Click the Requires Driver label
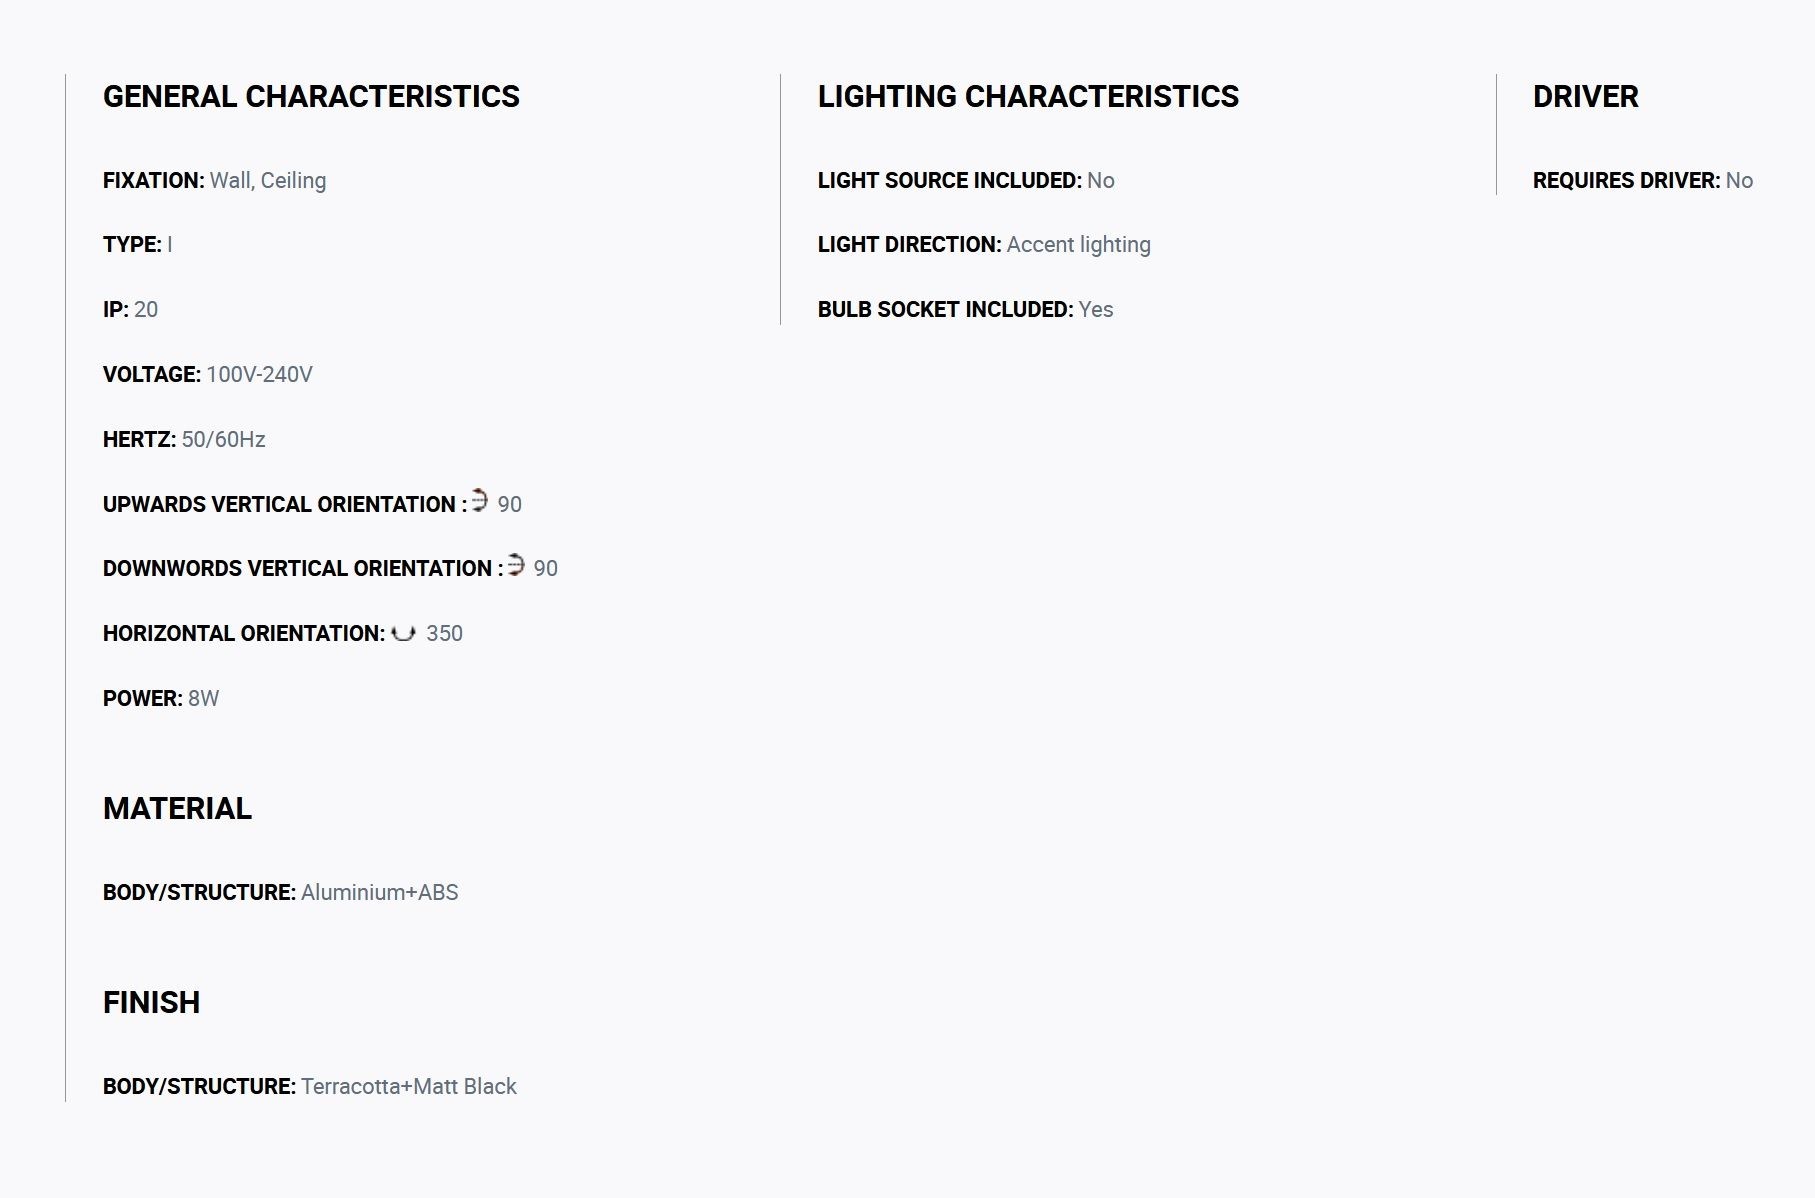 (x=1626, y=181)
